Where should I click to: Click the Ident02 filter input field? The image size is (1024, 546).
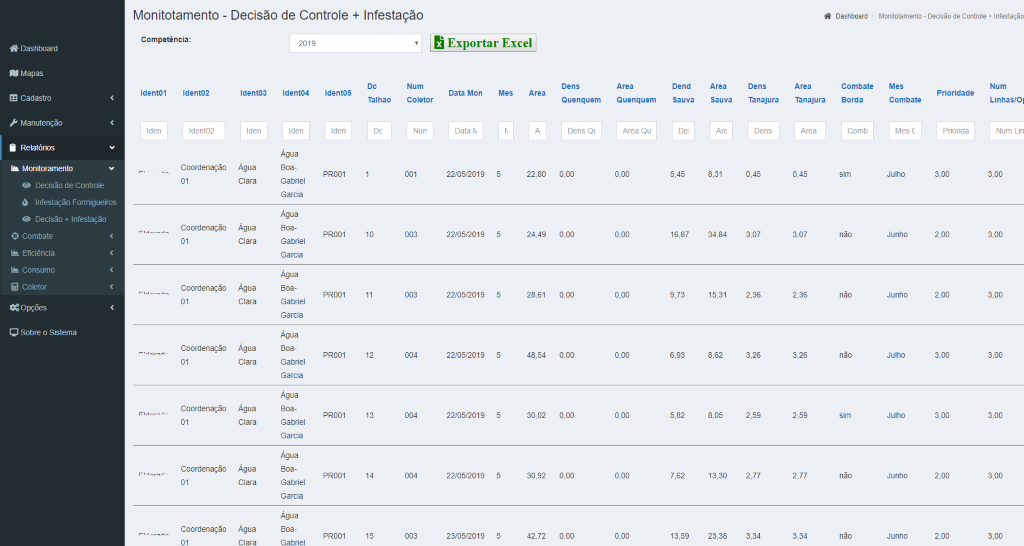[x=203, y=131]
